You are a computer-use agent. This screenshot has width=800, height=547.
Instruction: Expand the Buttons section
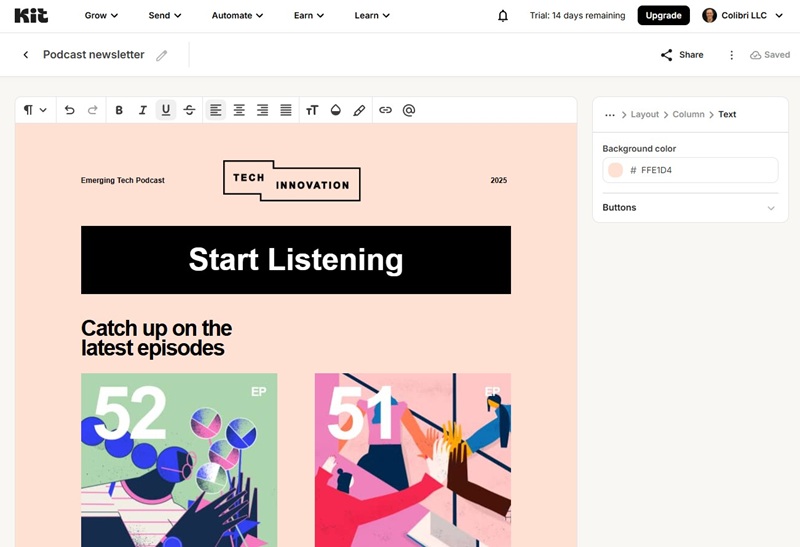[690, 208]
